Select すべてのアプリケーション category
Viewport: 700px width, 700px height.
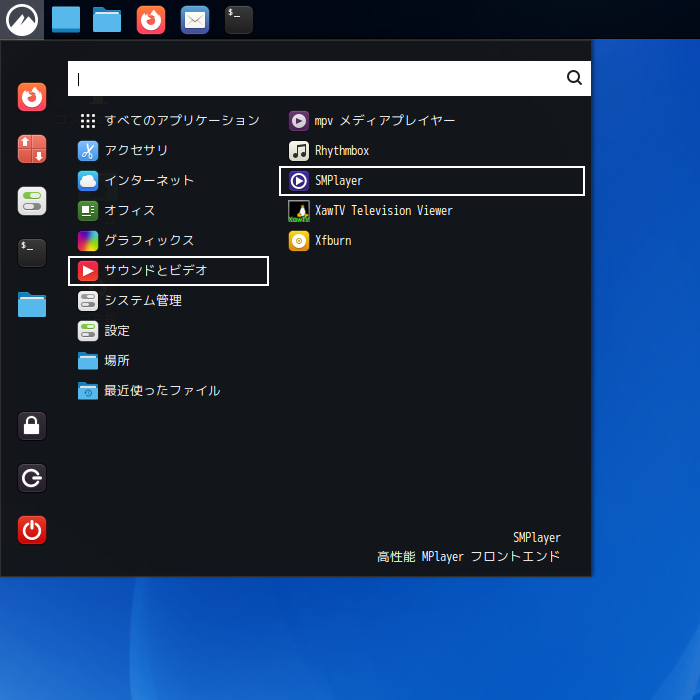click(x=168, y=121)
